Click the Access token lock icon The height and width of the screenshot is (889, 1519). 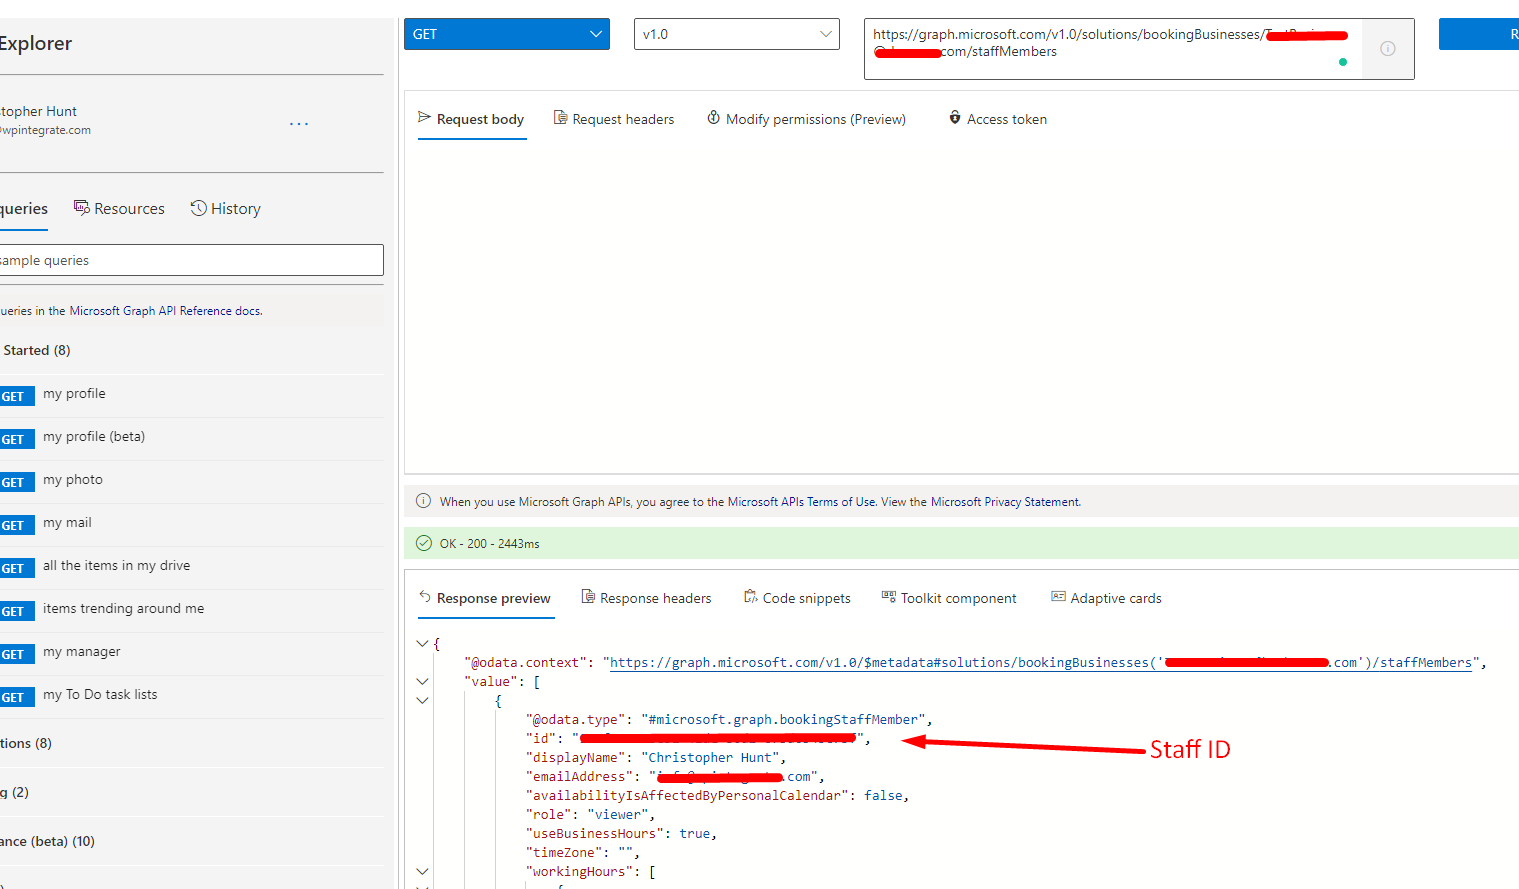coord(954,118)
